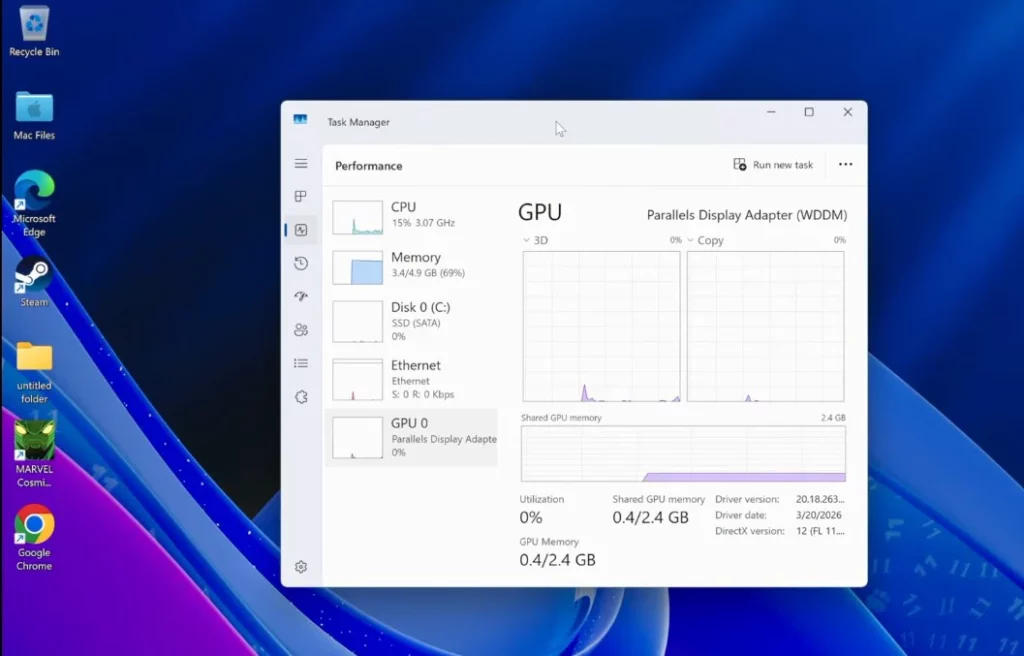
Task: Select CPU in the performance list
Action: click(x=411, y=215)
